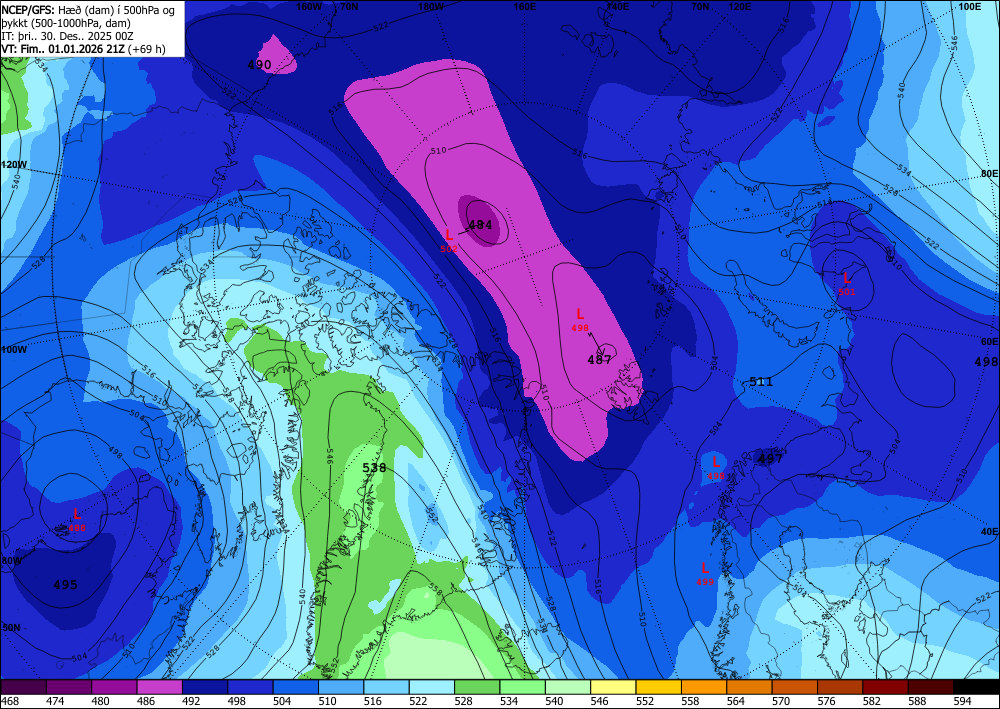Click the '564' value in the color legend
This screenshot has width=1000, height=709.
click(x=736, y=701)
